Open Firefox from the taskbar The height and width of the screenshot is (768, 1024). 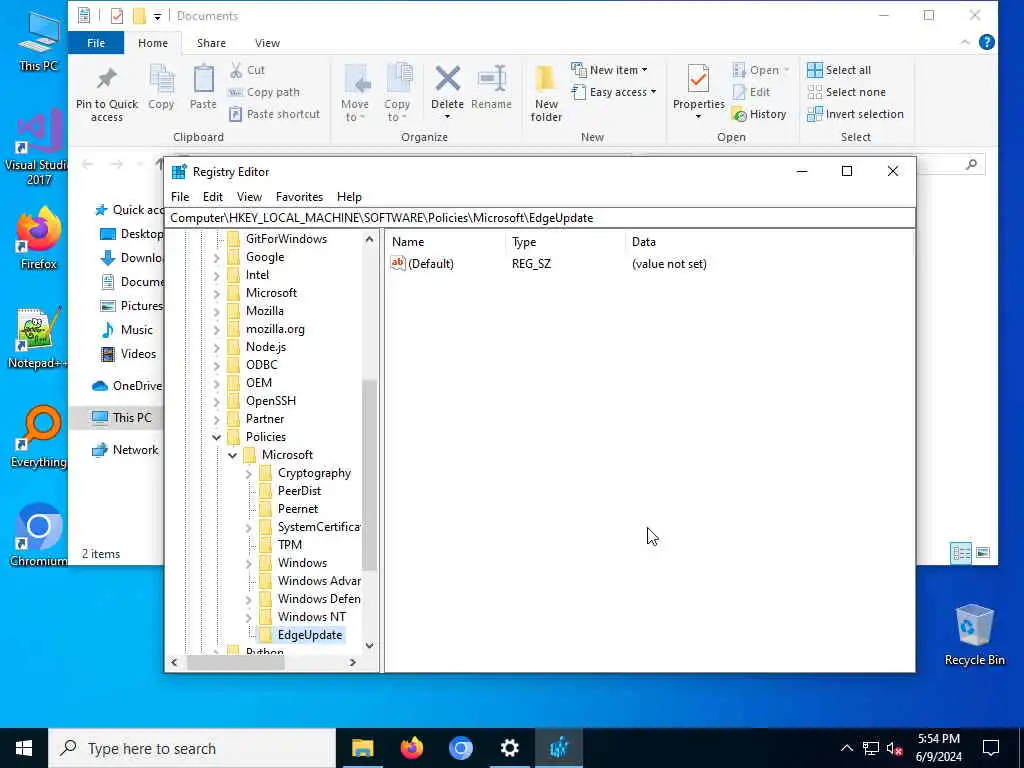coord(411,748)
